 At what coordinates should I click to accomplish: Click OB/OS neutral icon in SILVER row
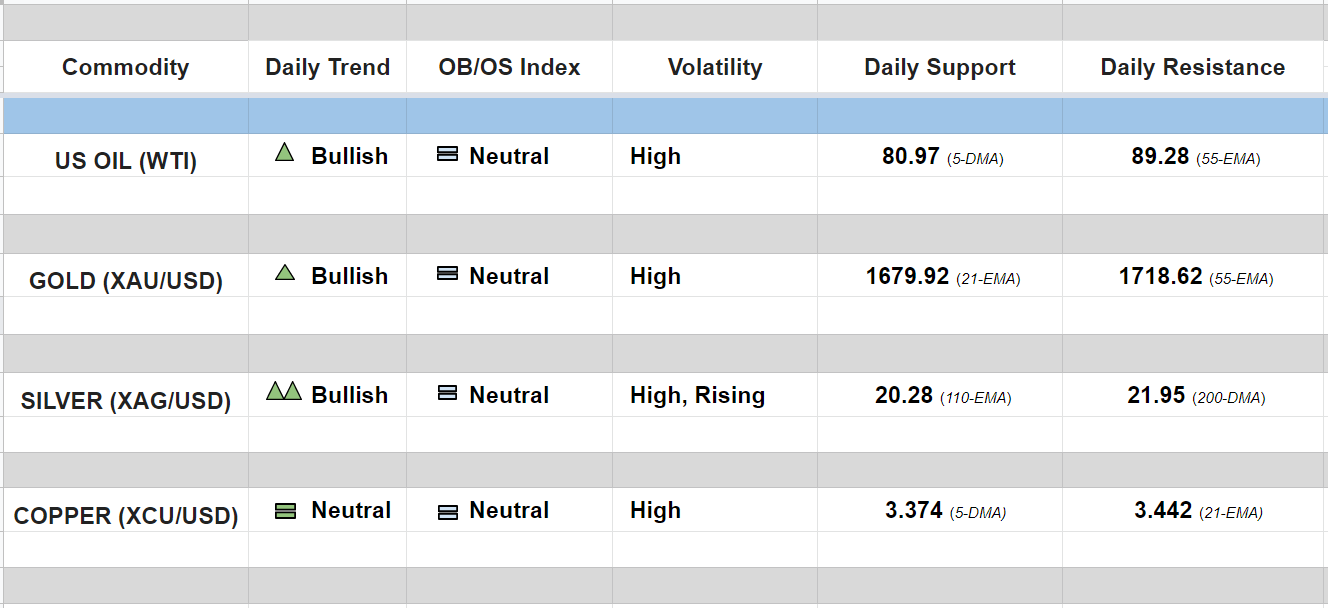point(448,394)
